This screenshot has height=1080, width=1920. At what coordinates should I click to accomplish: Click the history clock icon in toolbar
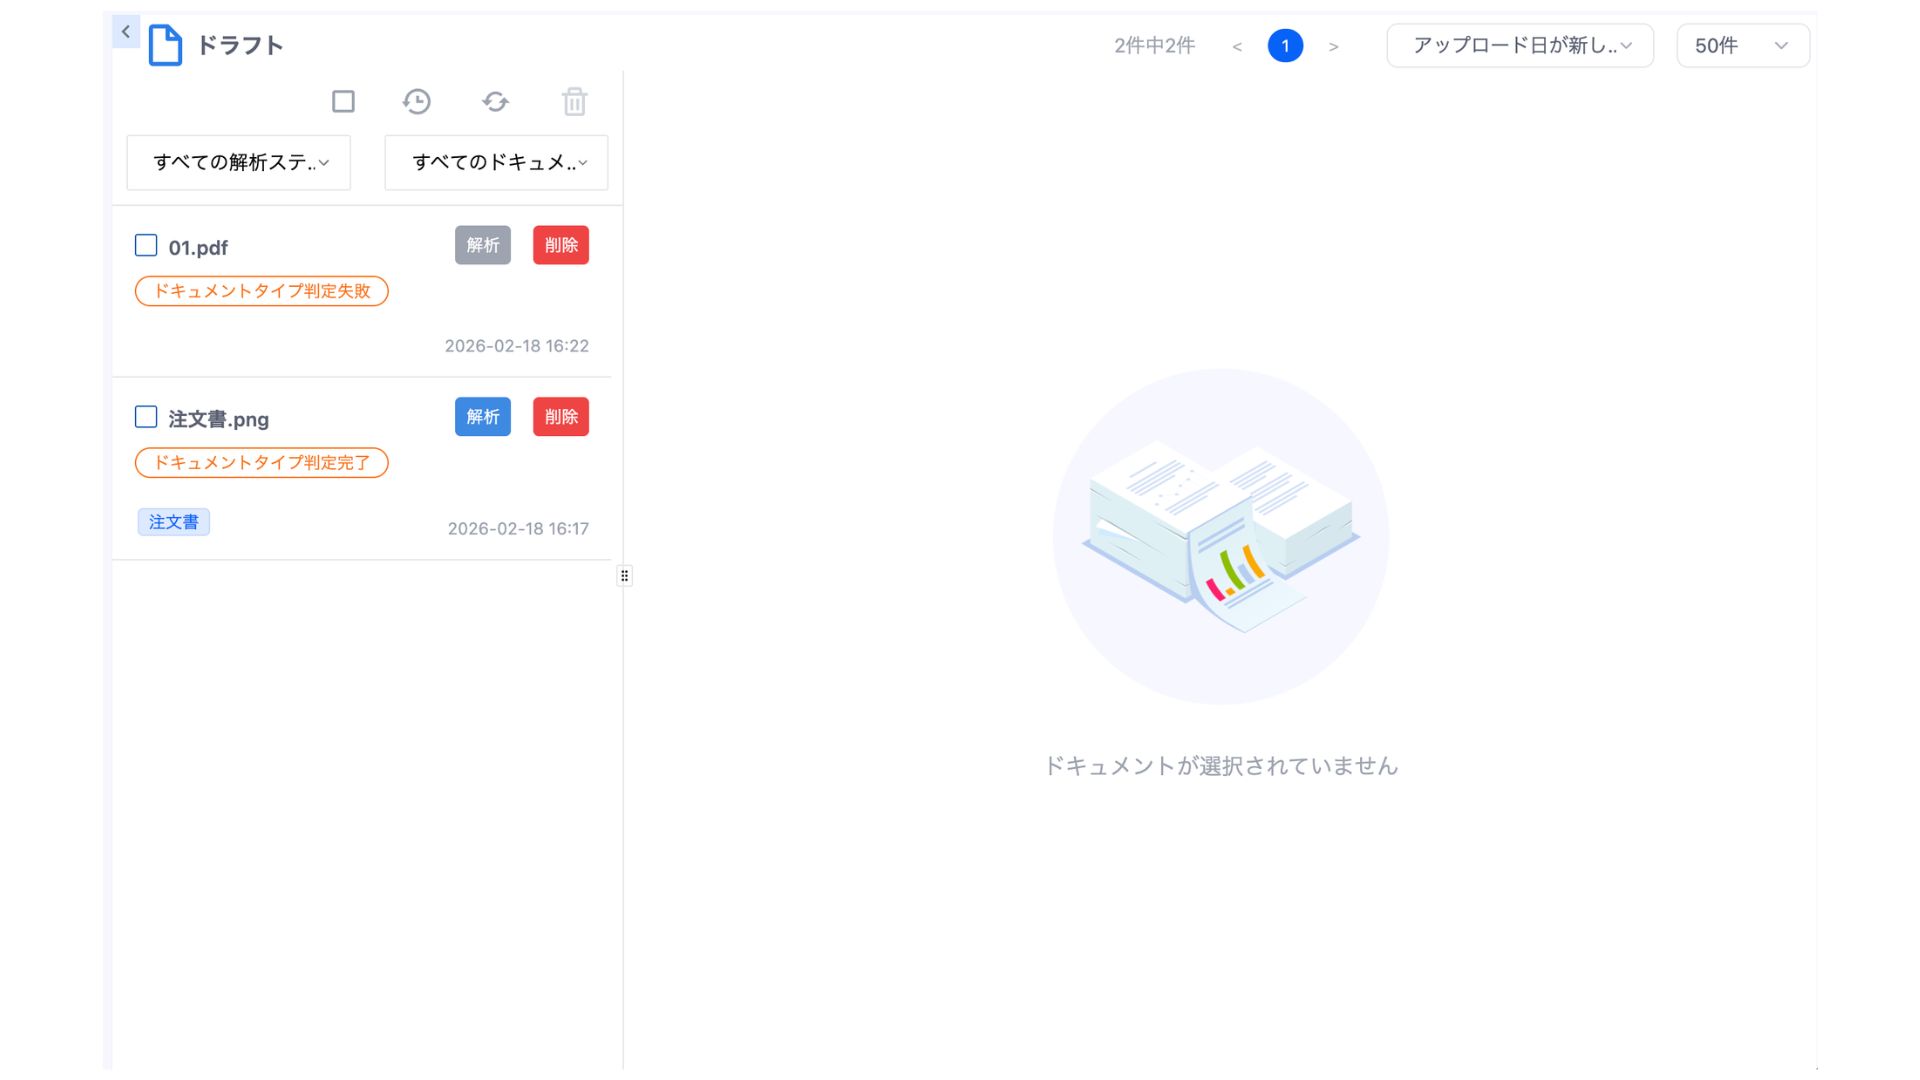(416, 101)
